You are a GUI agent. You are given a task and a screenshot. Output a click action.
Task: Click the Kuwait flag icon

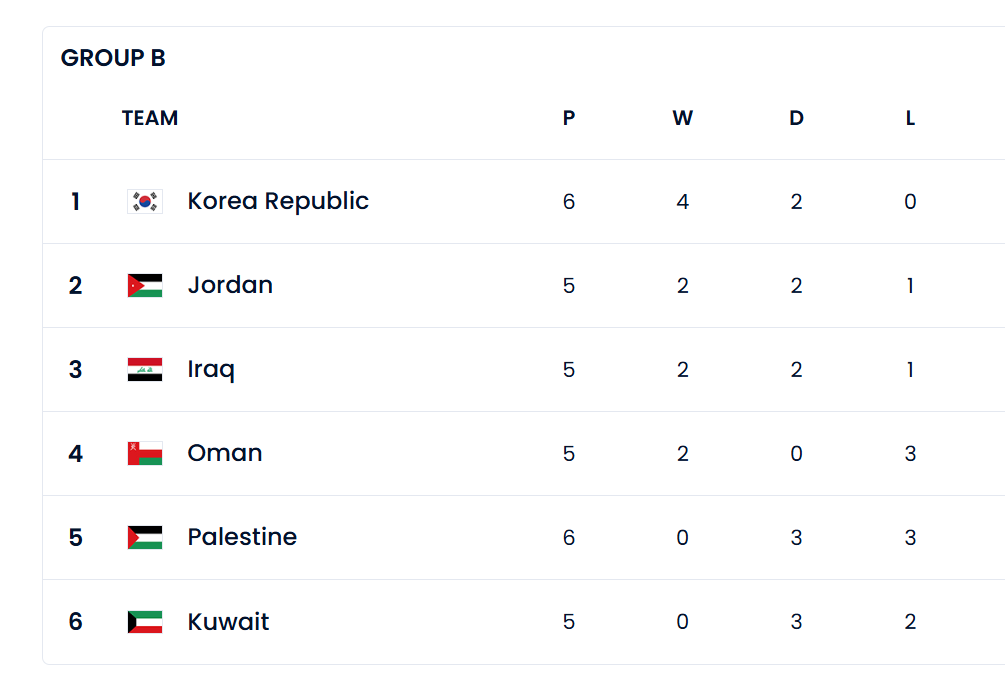coord(145,622)
